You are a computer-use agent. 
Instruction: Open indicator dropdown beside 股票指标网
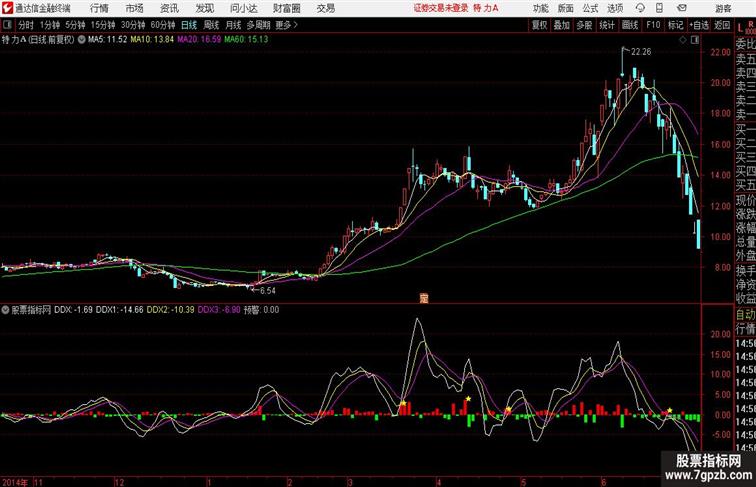tap(6, 310)
